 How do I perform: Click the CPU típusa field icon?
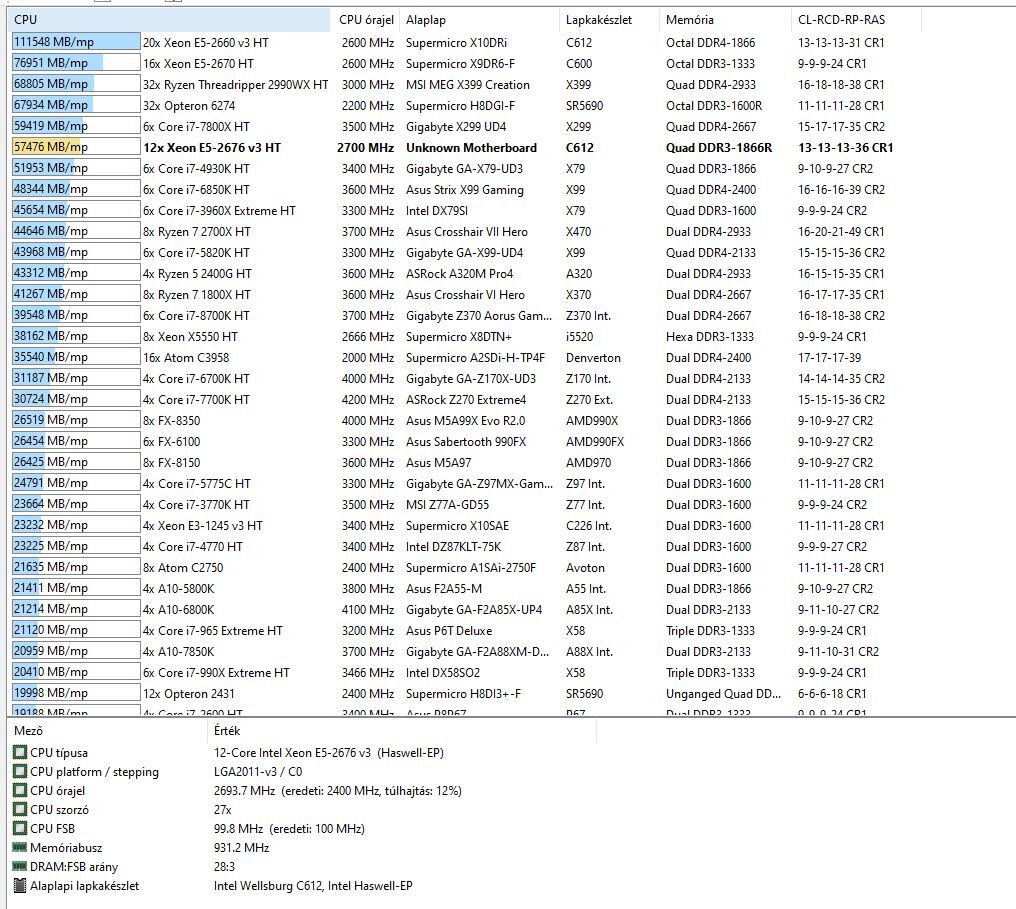click(20, 753)
